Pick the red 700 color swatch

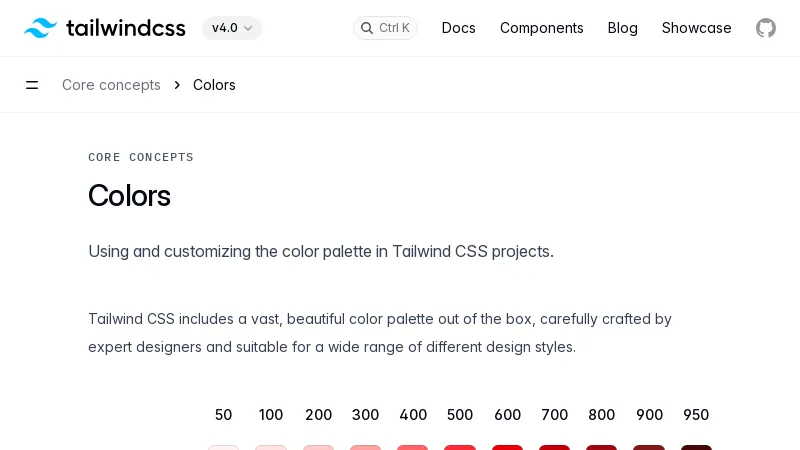click(554, 447)
